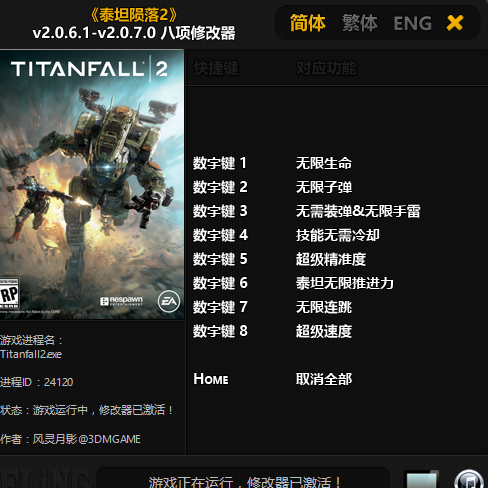
Task: Enable 超级精准度 cheat
Action: [x=331, y=259]
